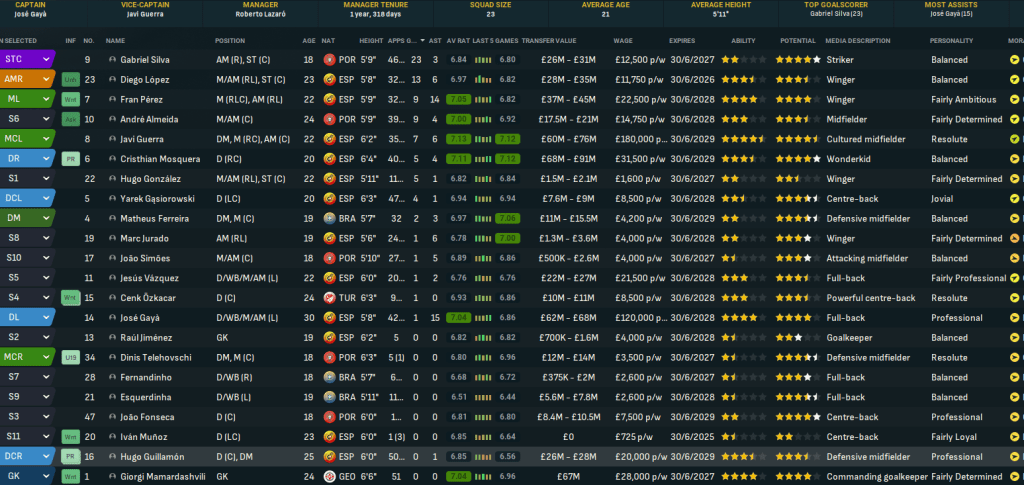Click Gabriel Silva's morale icon
Screen dimensions: 1024x485
pyautogui.click(x=1014, y=60)
